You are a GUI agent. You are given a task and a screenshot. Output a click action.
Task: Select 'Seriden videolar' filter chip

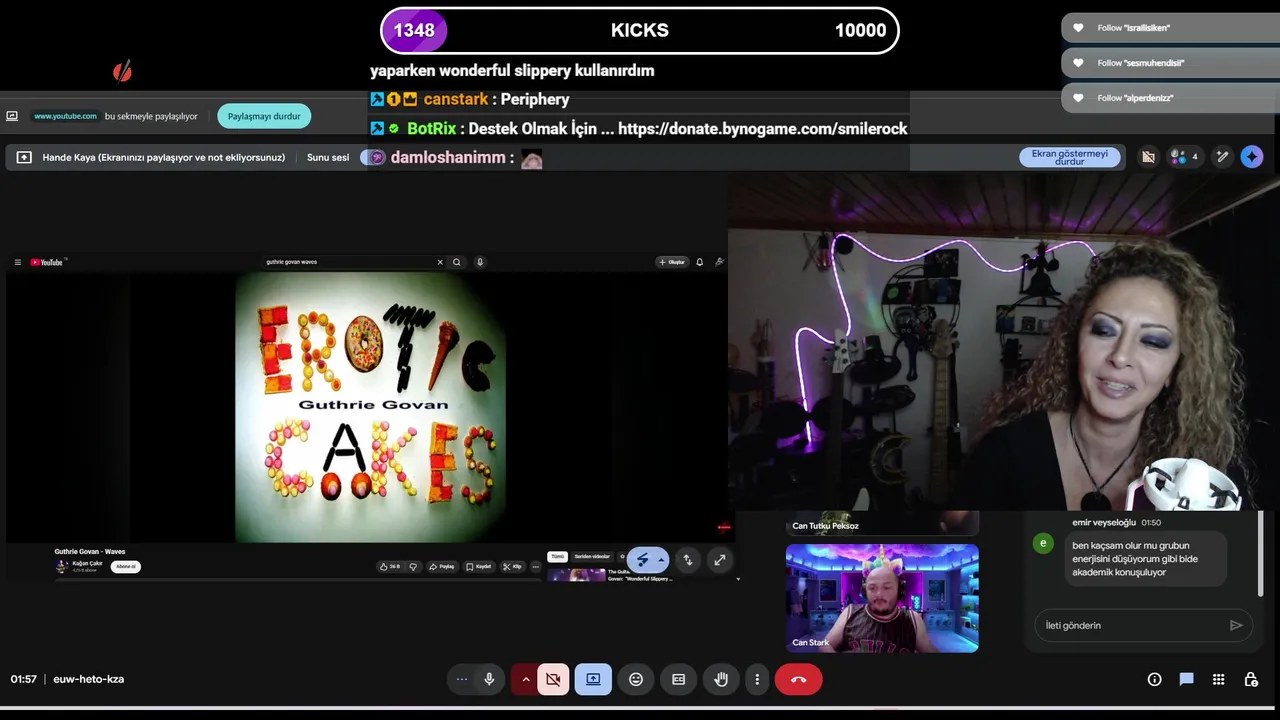(592, 556)
